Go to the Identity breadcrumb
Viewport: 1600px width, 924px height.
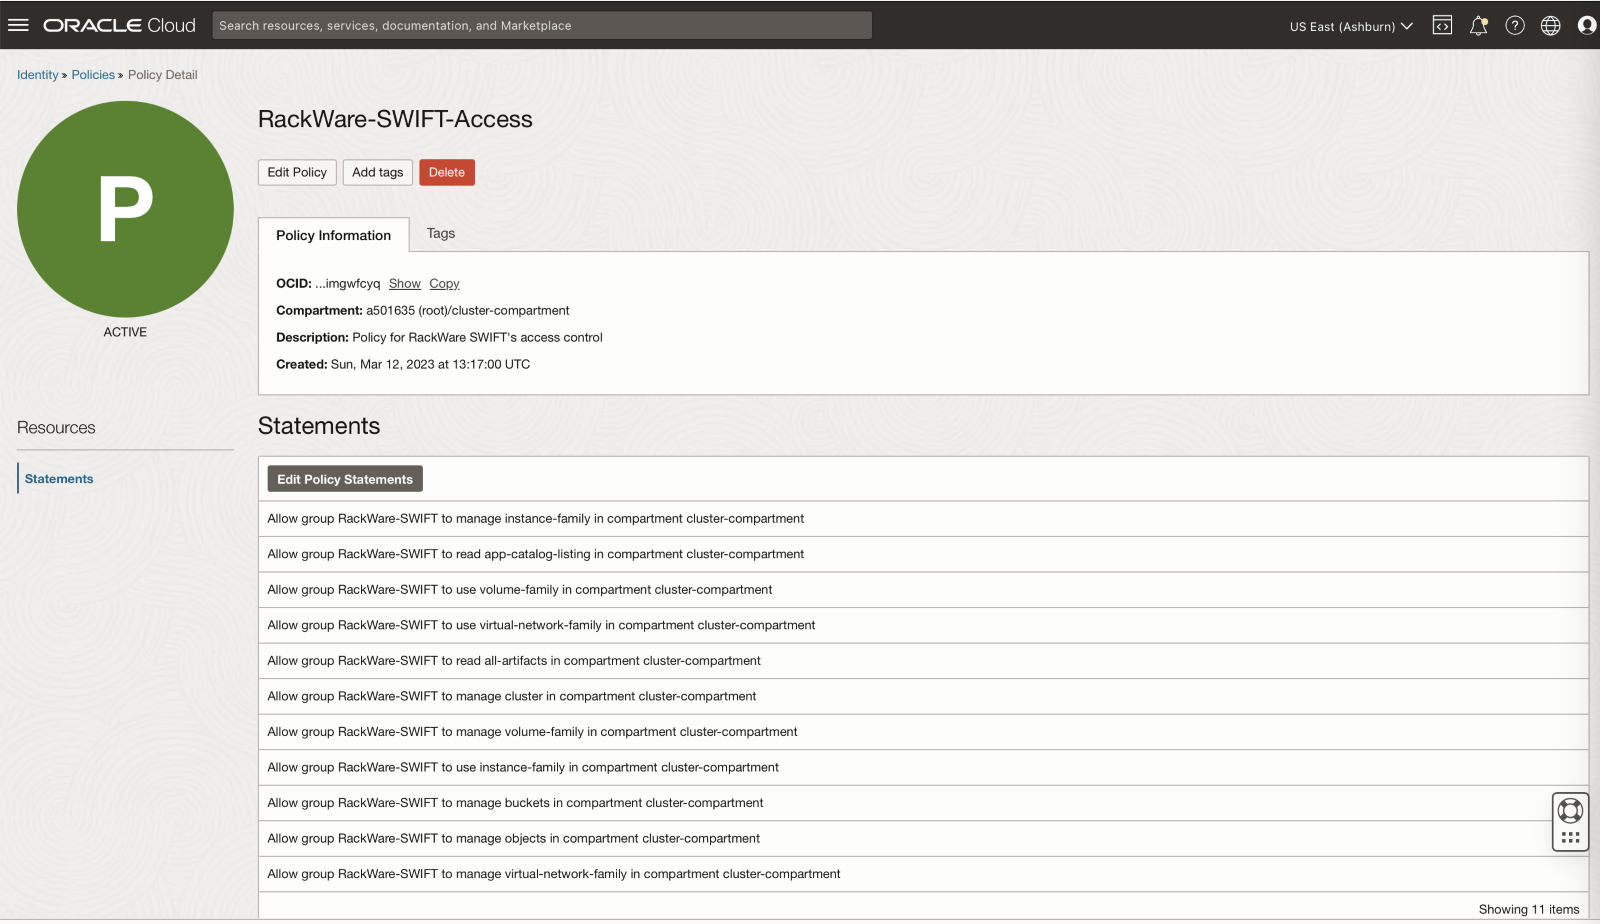pyautogui.click(x=38, y=75)
